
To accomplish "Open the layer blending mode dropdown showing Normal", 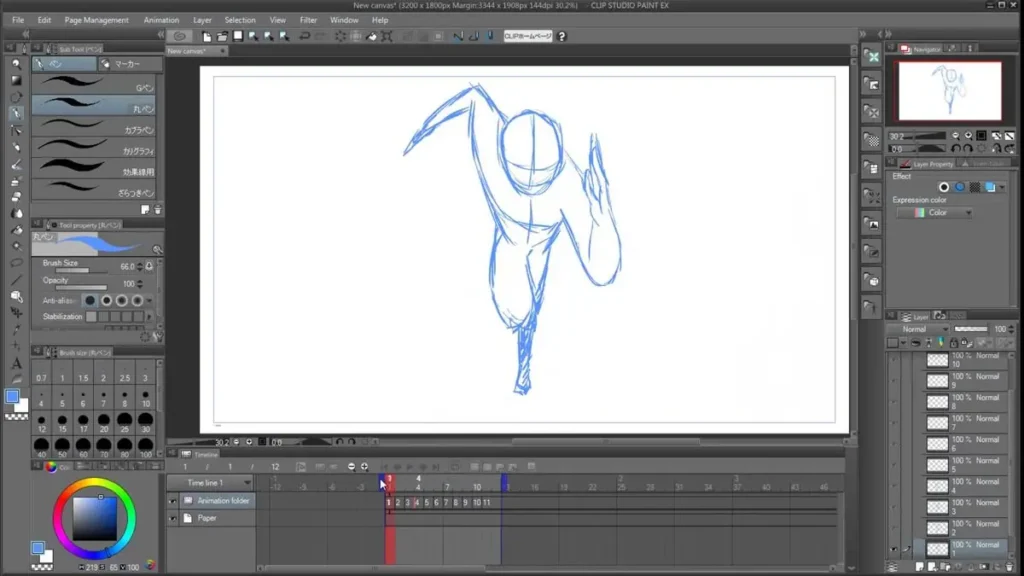I will pos(915,329).
